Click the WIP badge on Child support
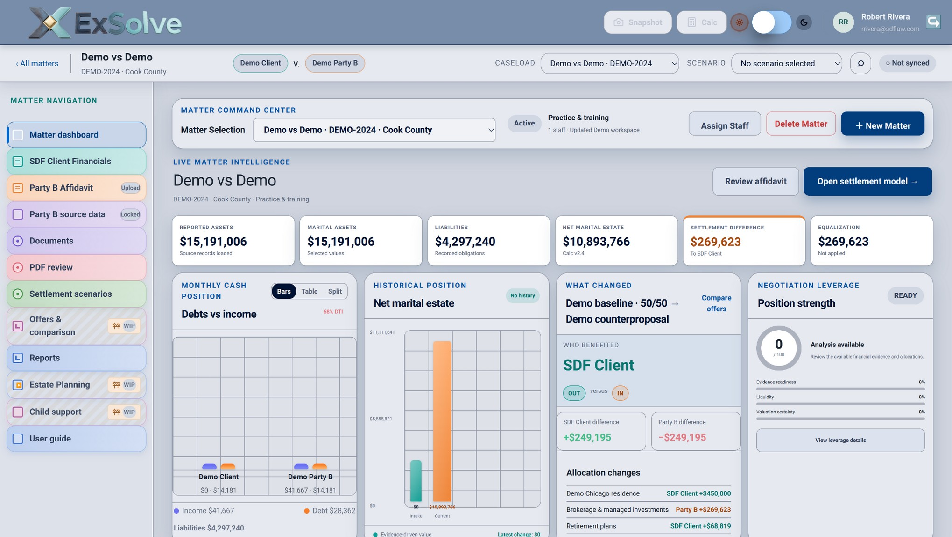The height and width of the screenshot is (537, 952). [124, 412]
